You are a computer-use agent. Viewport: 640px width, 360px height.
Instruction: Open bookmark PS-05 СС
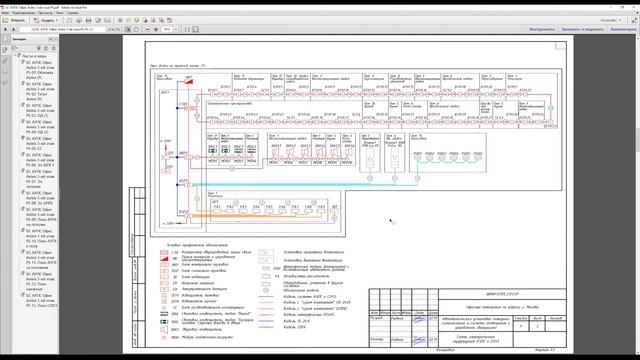[40, 143]
